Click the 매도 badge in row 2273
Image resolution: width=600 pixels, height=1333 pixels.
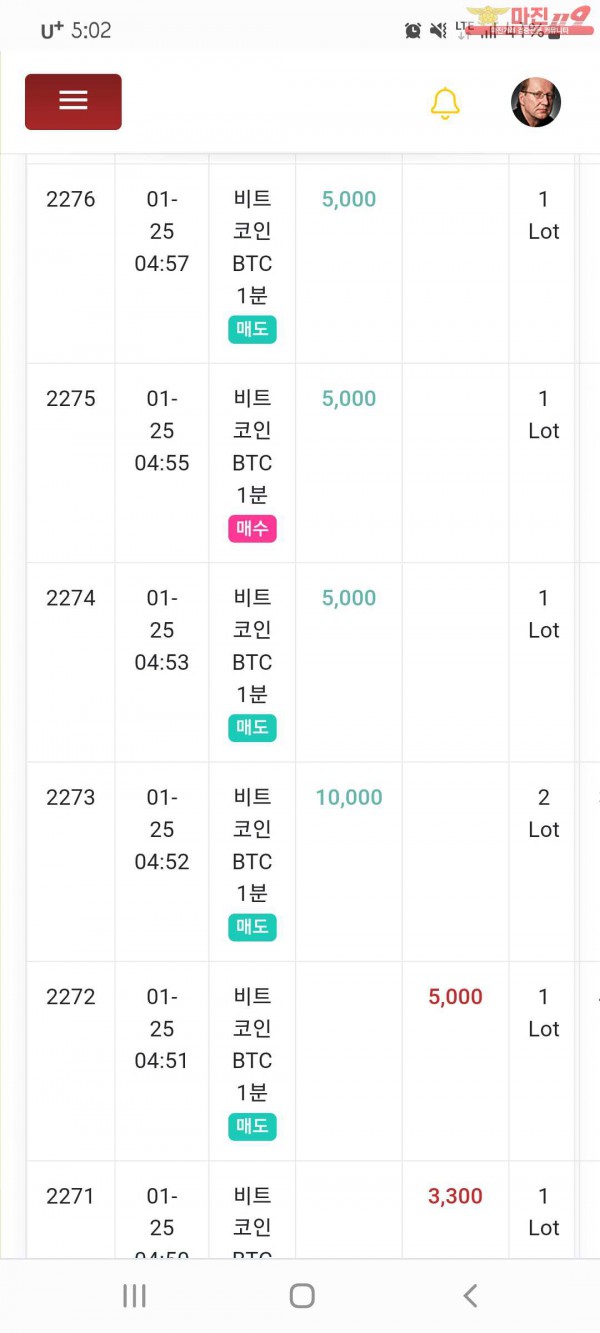252,927
